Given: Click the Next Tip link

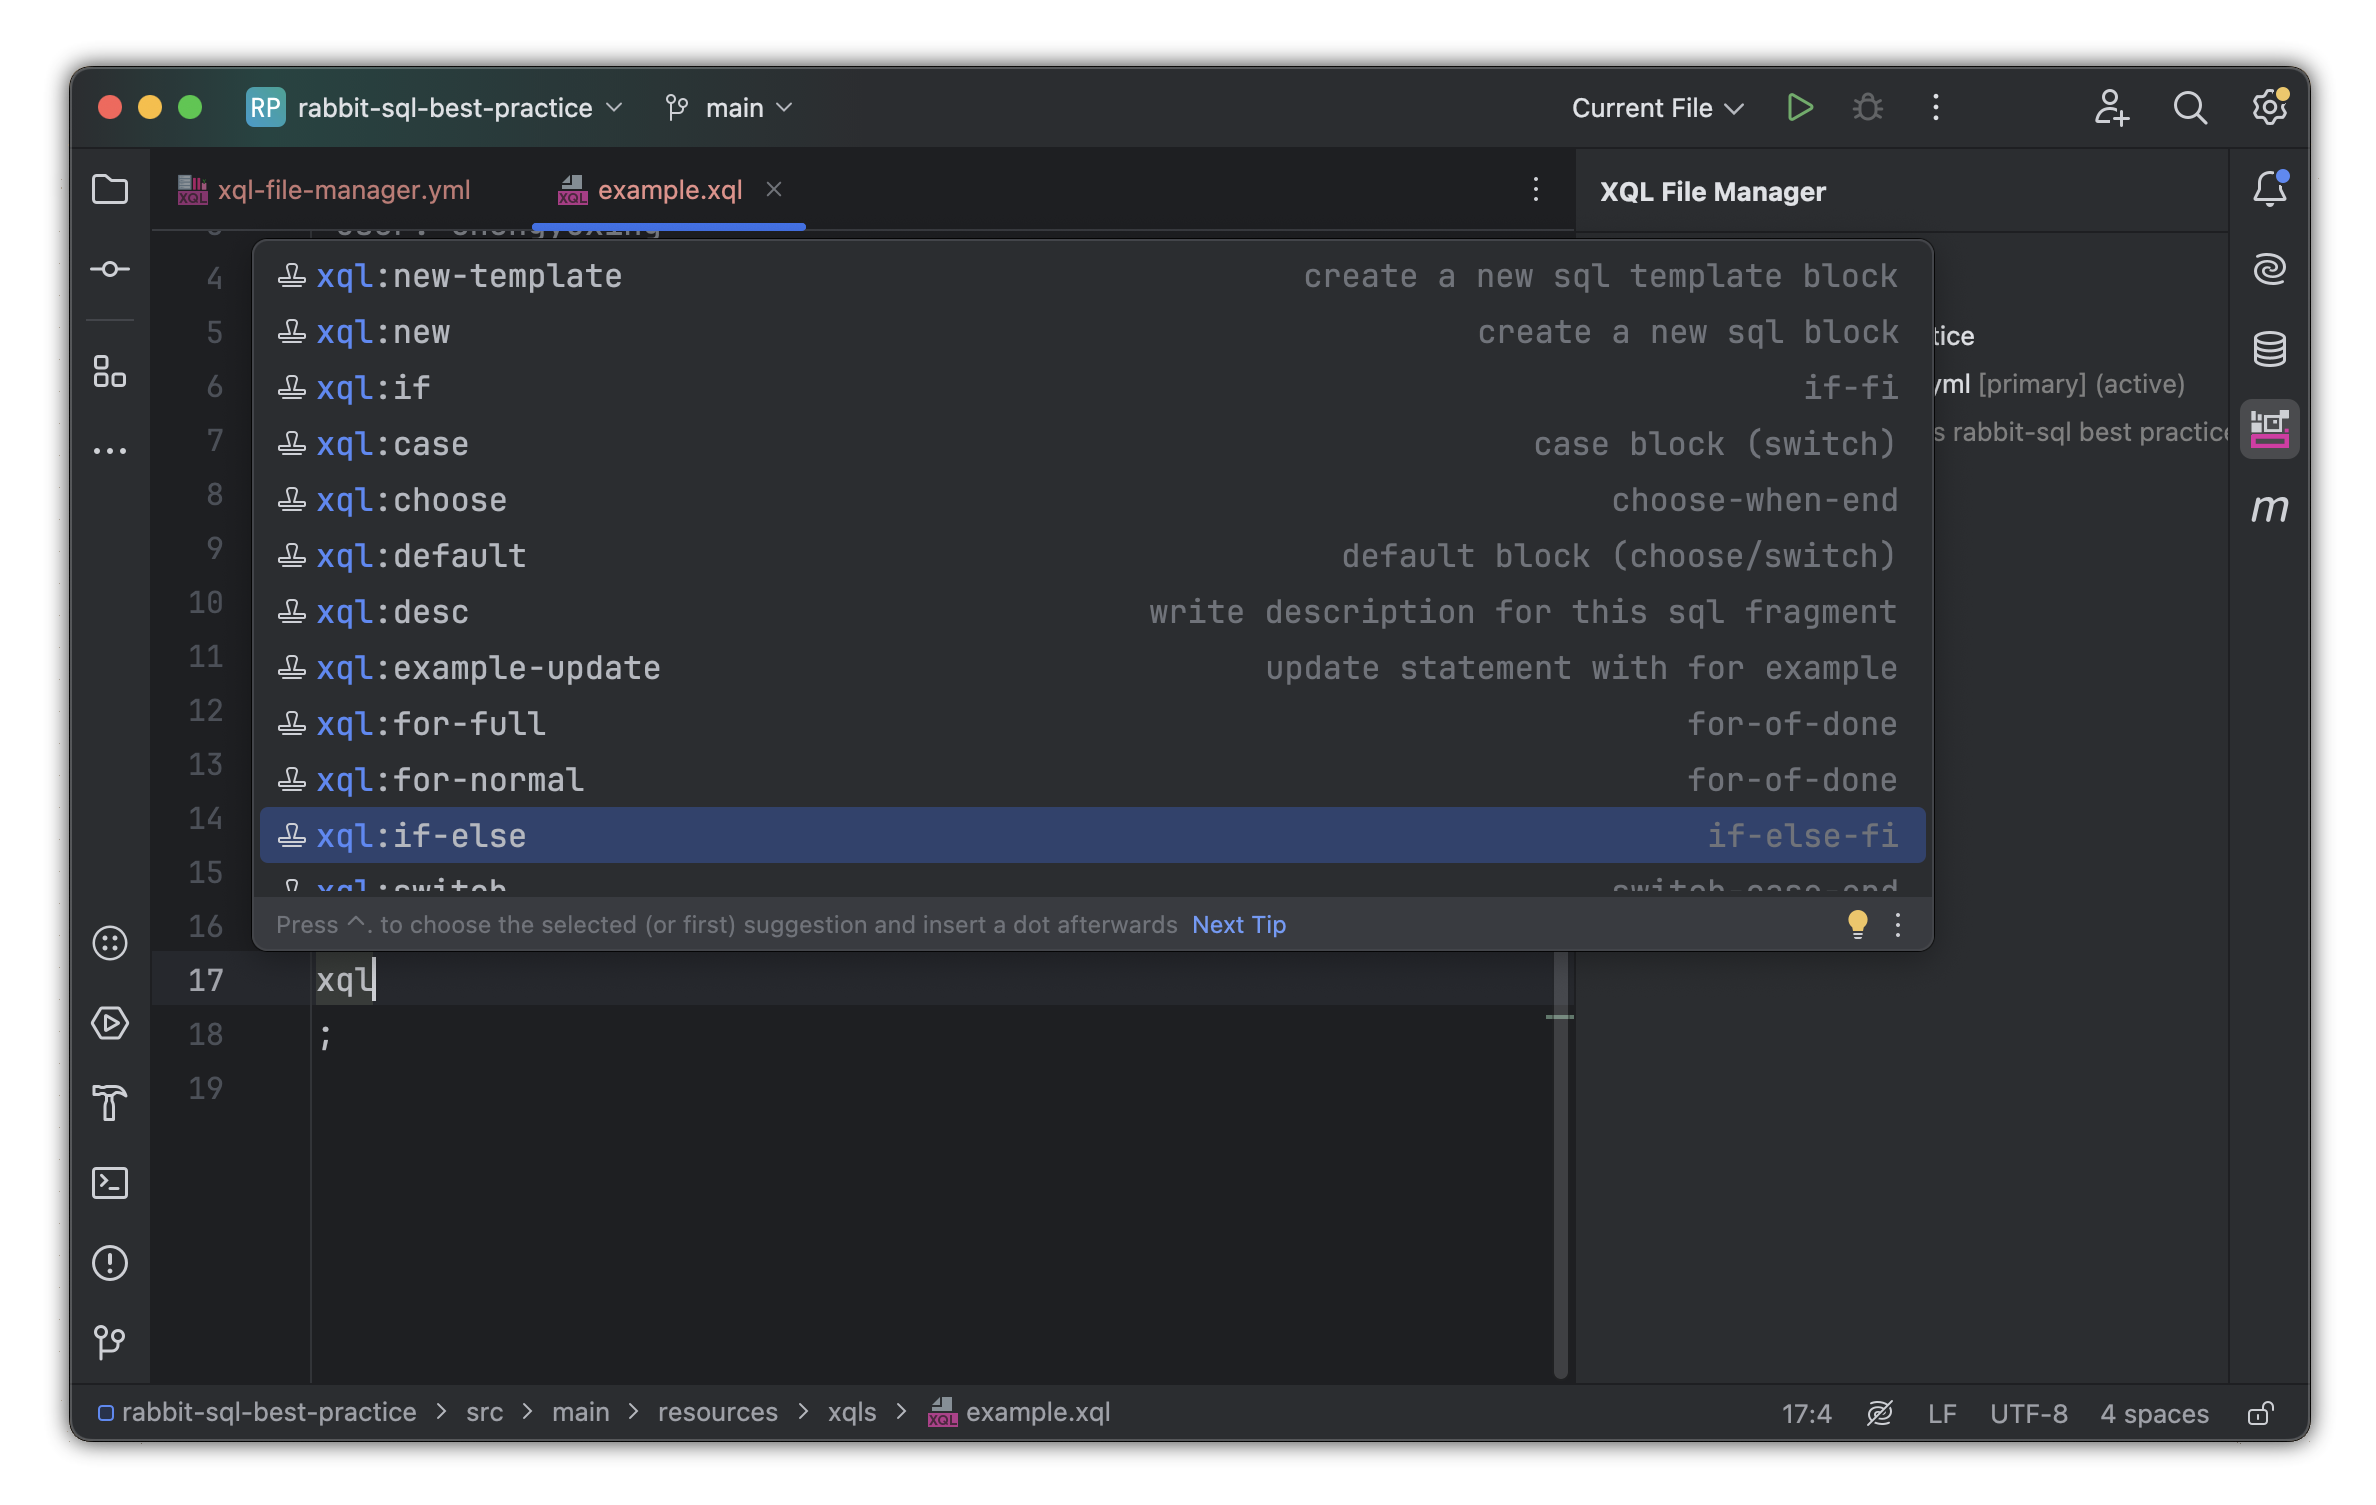Looking at the screenshot, I should point(1239,925).
